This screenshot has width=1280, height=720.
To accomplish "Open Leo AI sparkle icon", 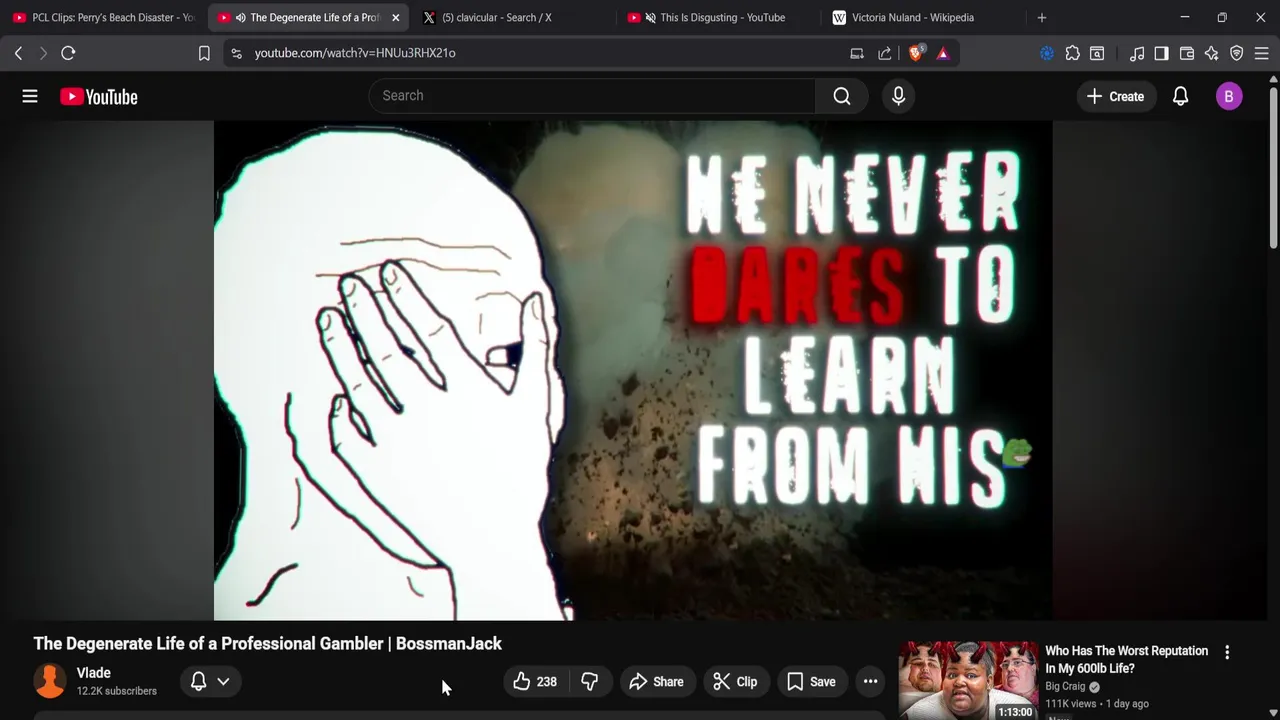I will [x=1211, y=53].
